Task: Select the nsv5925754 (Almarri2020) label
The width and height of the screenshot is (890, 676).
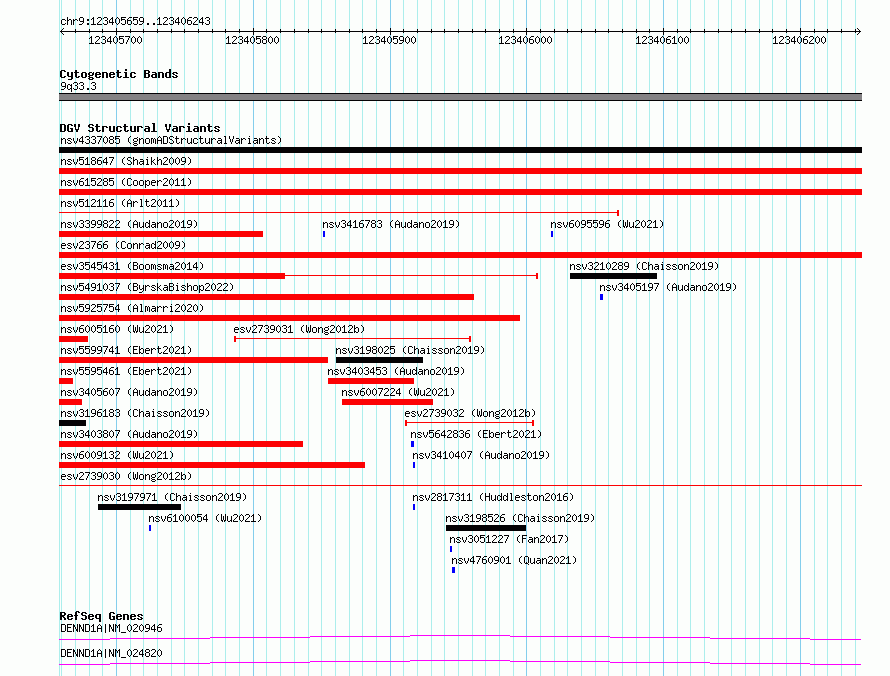Action: tap(132, 308)
